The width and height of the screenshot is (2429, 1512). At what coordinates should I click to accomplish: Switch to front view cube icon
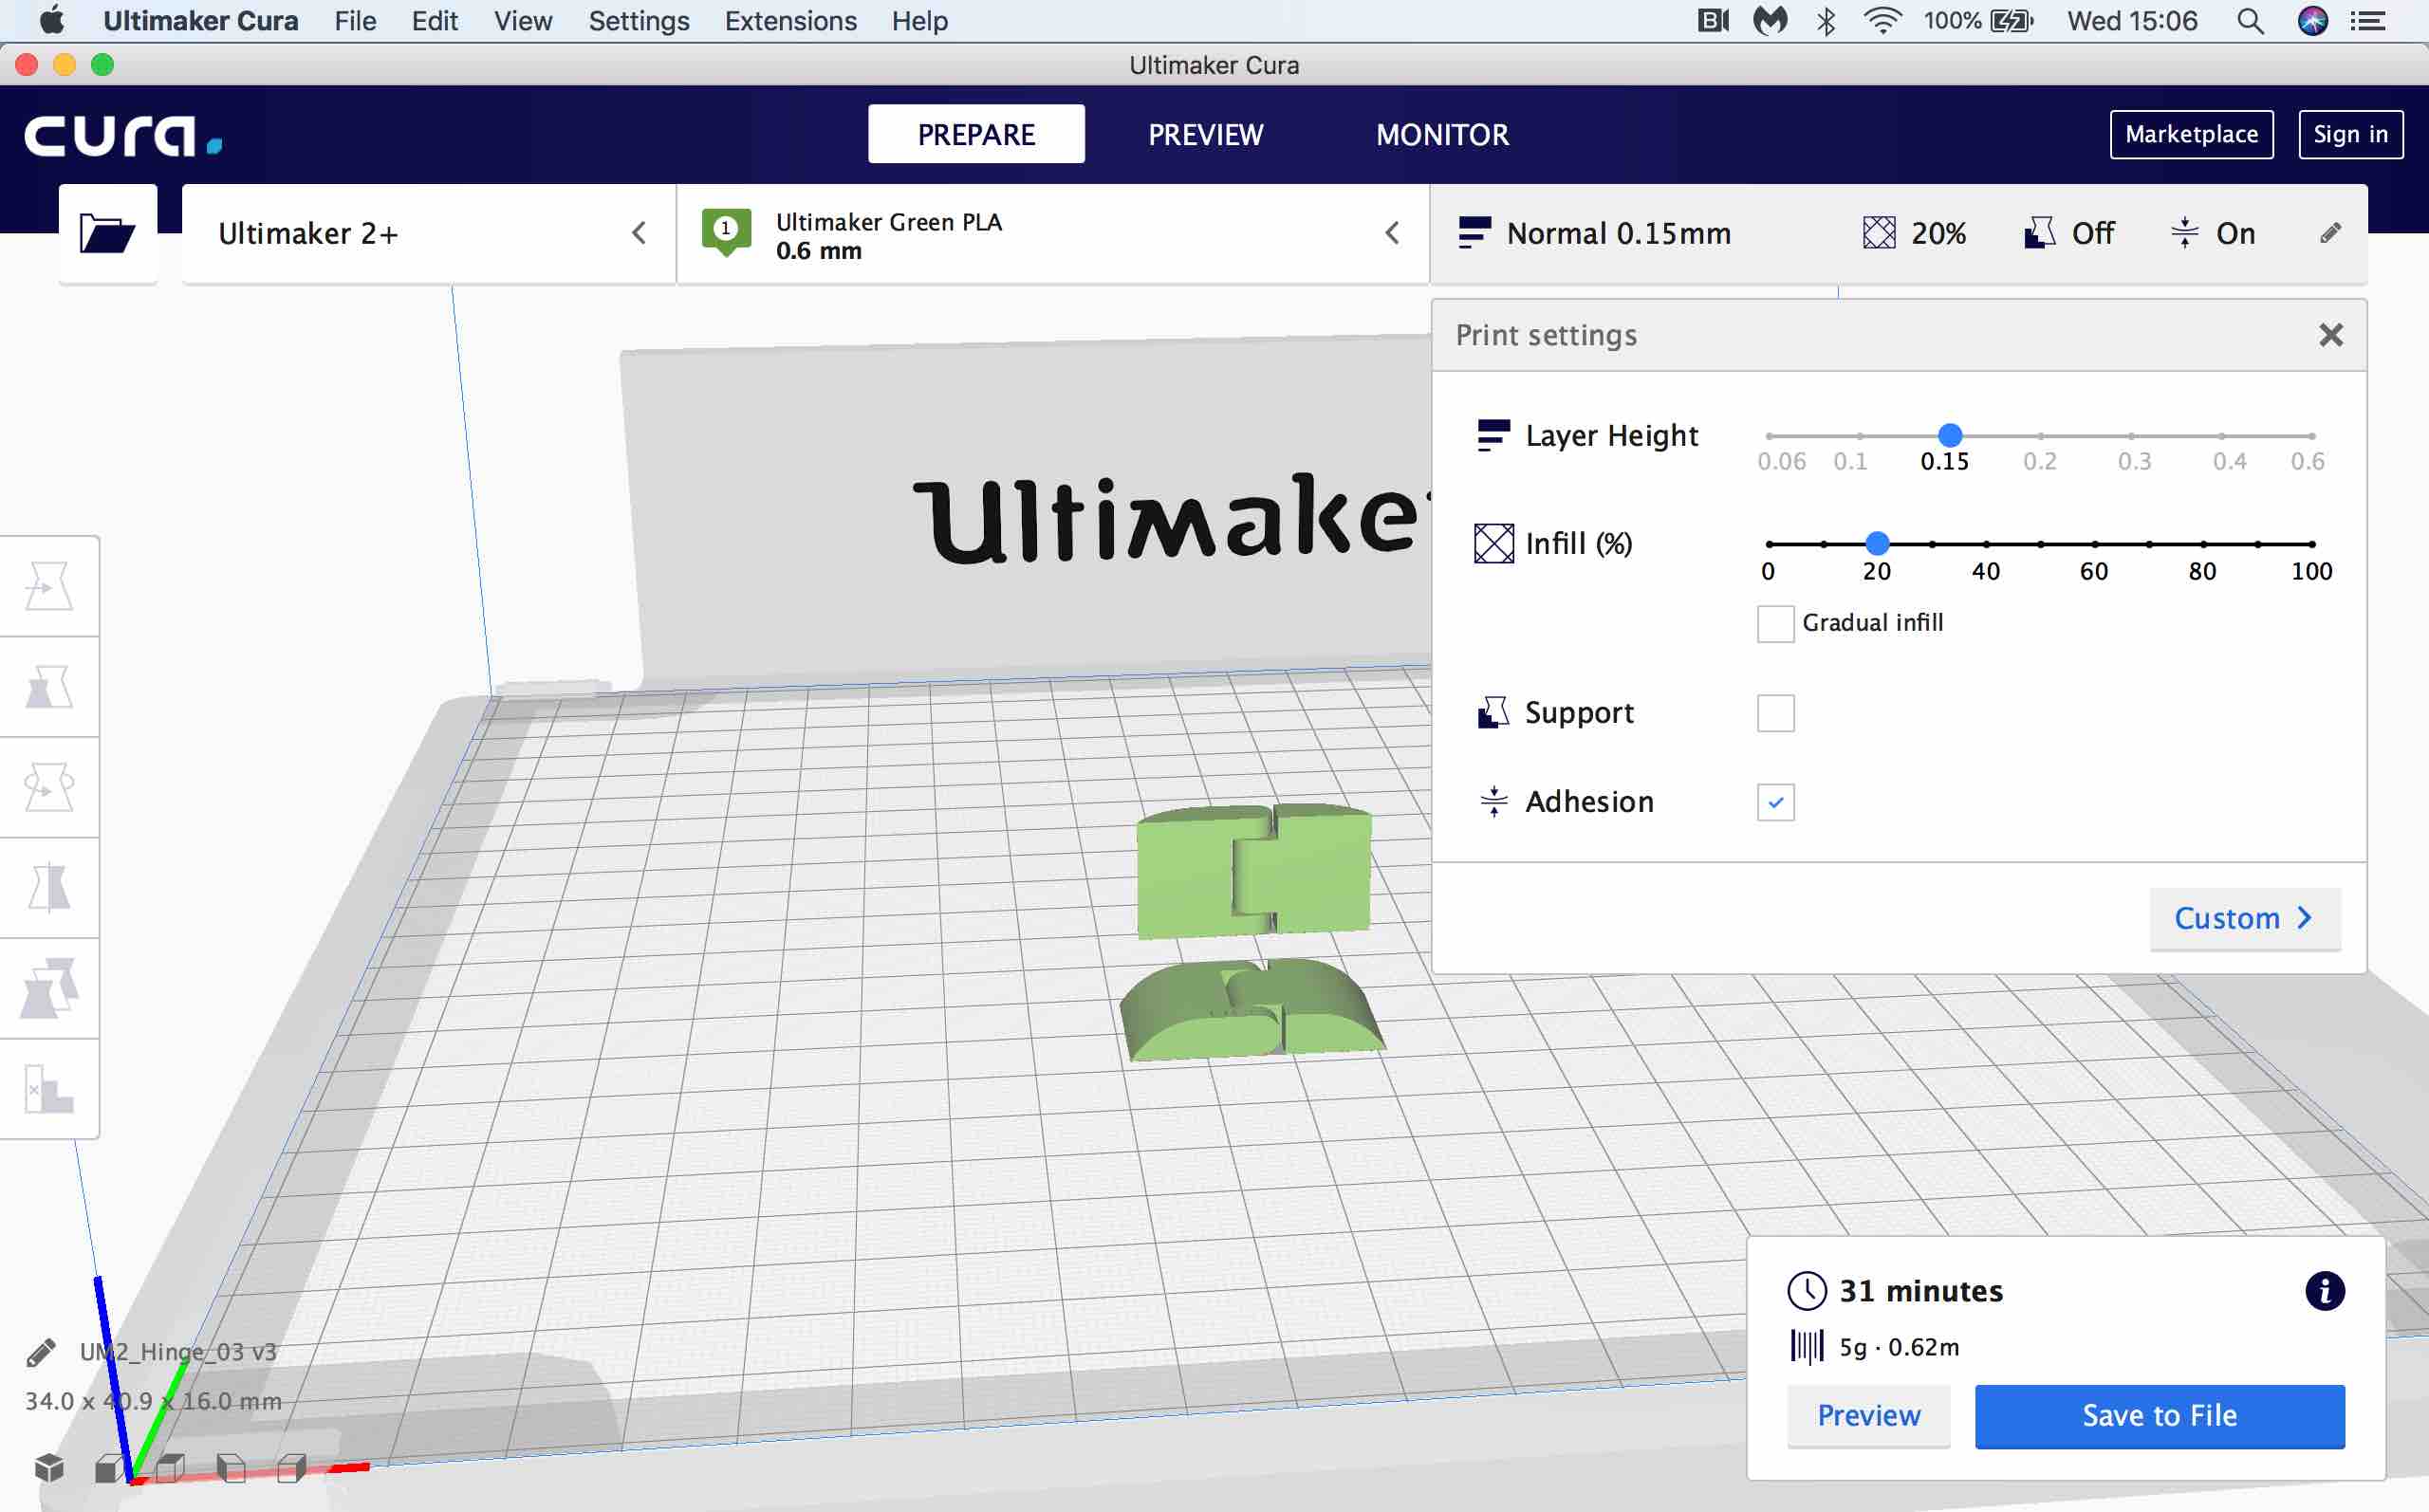pyautogui.click(x=109, y=1468)
